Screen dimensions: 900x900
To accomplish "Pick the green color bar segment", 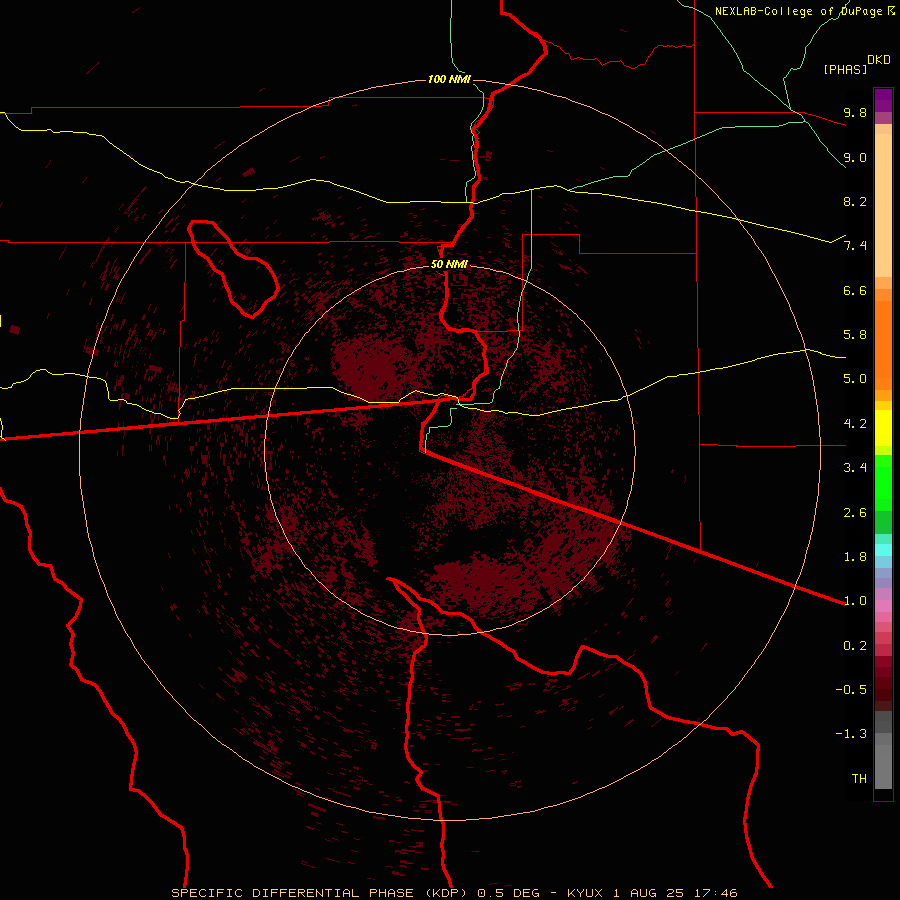I will (x=883, y=483).
